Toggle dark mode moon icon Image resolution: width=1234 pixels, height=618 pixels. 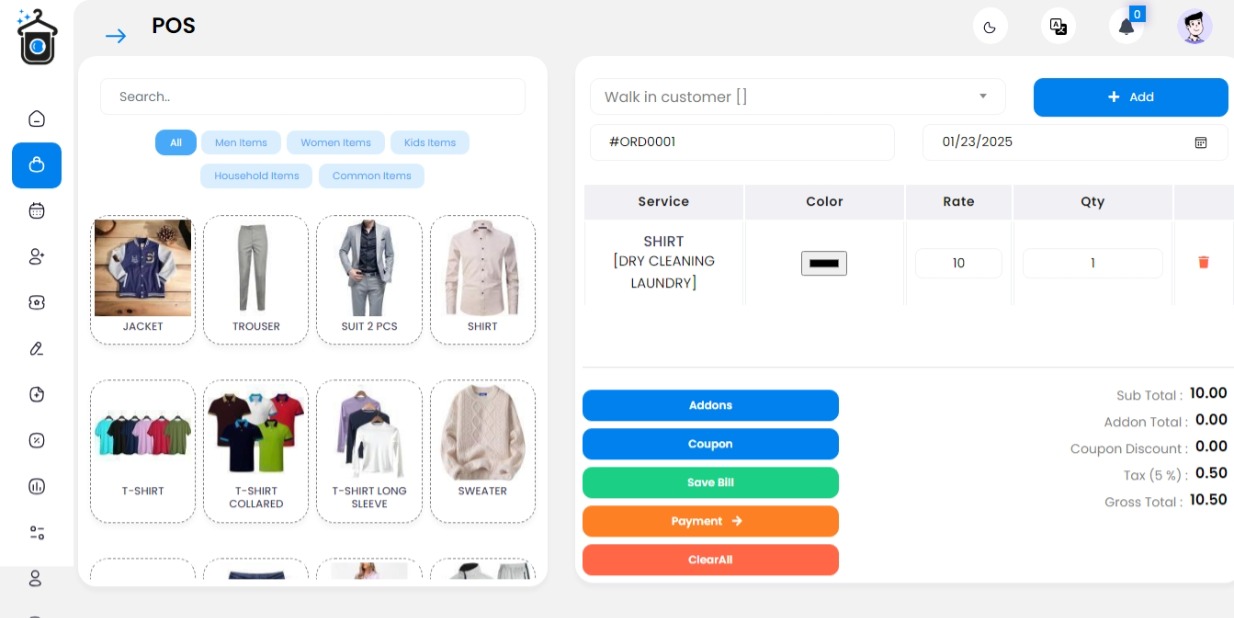990,26
